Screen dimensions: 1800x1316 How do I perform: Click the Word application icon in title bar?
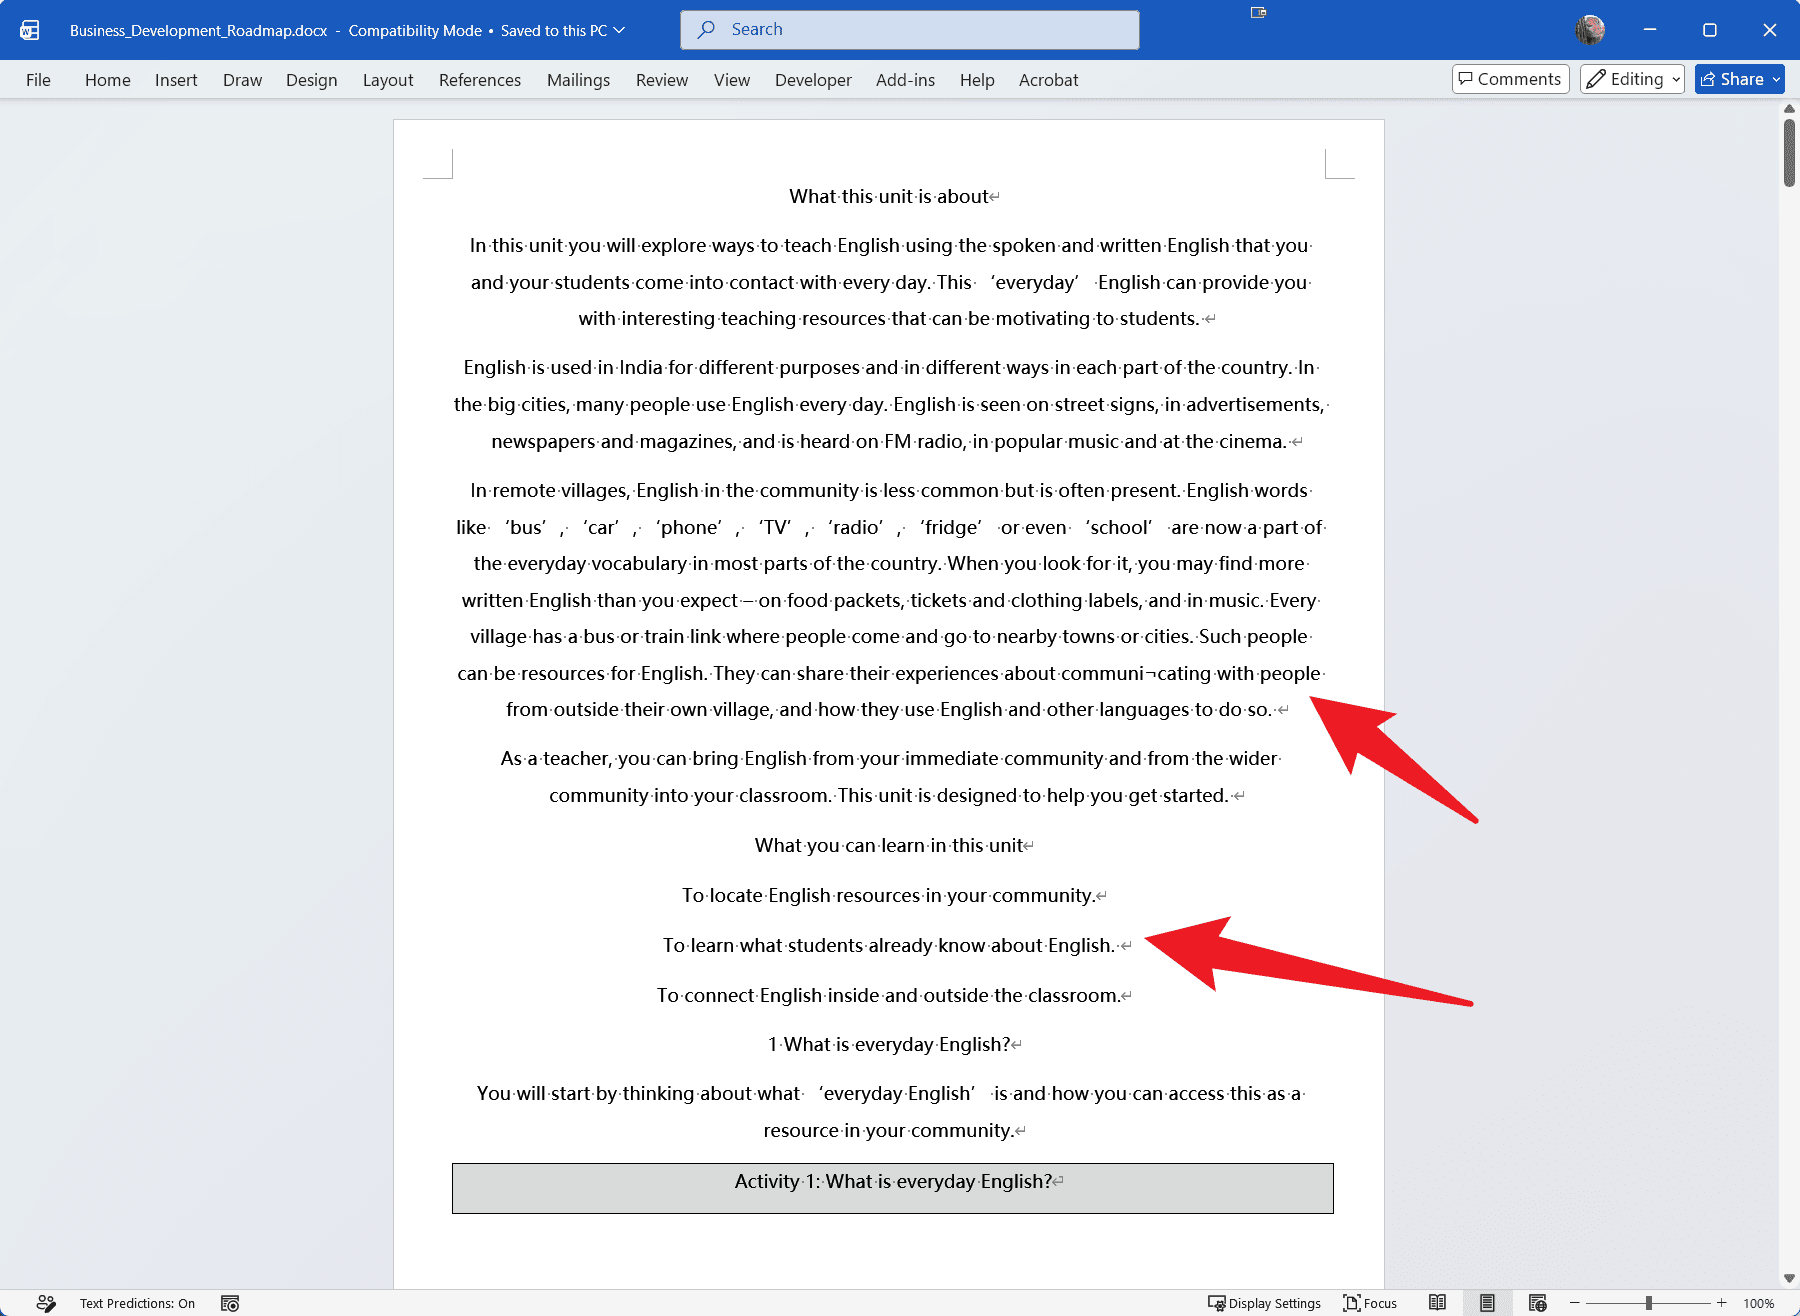30,30
